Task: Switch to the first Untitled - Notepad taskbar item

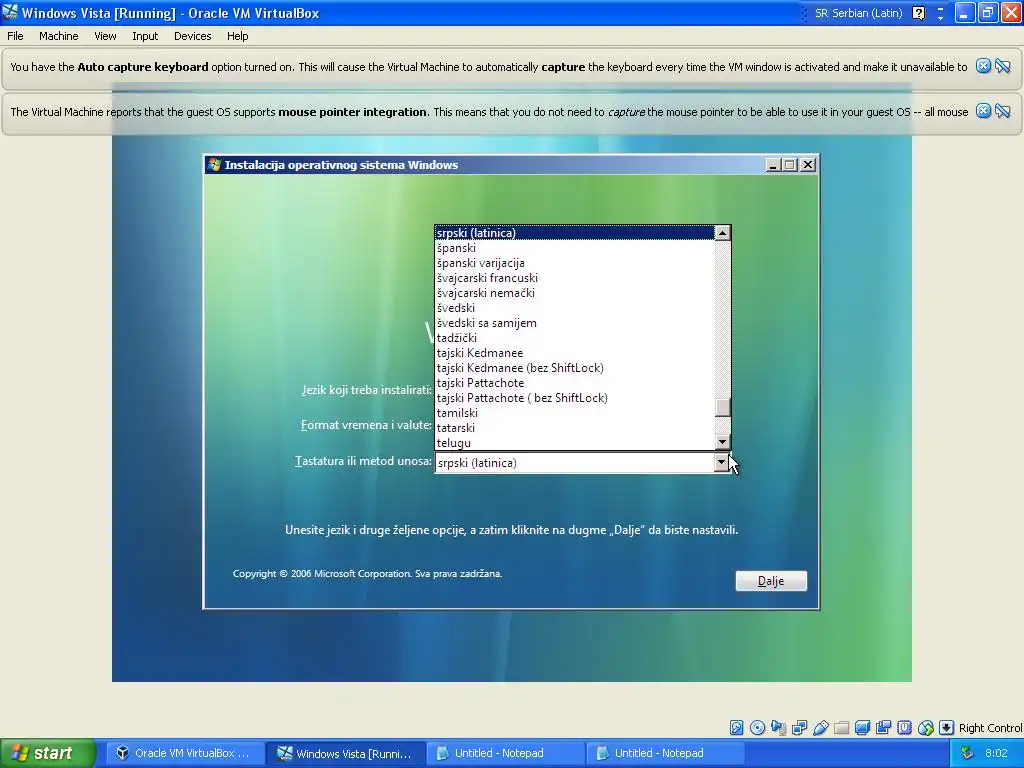Action: pos(503,753)
